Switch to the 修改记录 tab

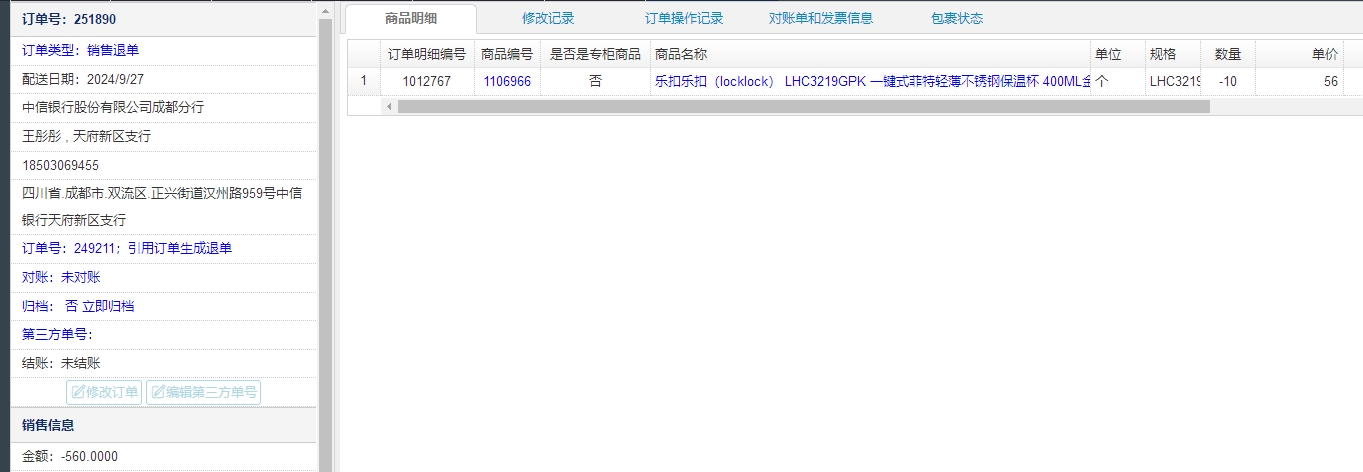(548, 18)
